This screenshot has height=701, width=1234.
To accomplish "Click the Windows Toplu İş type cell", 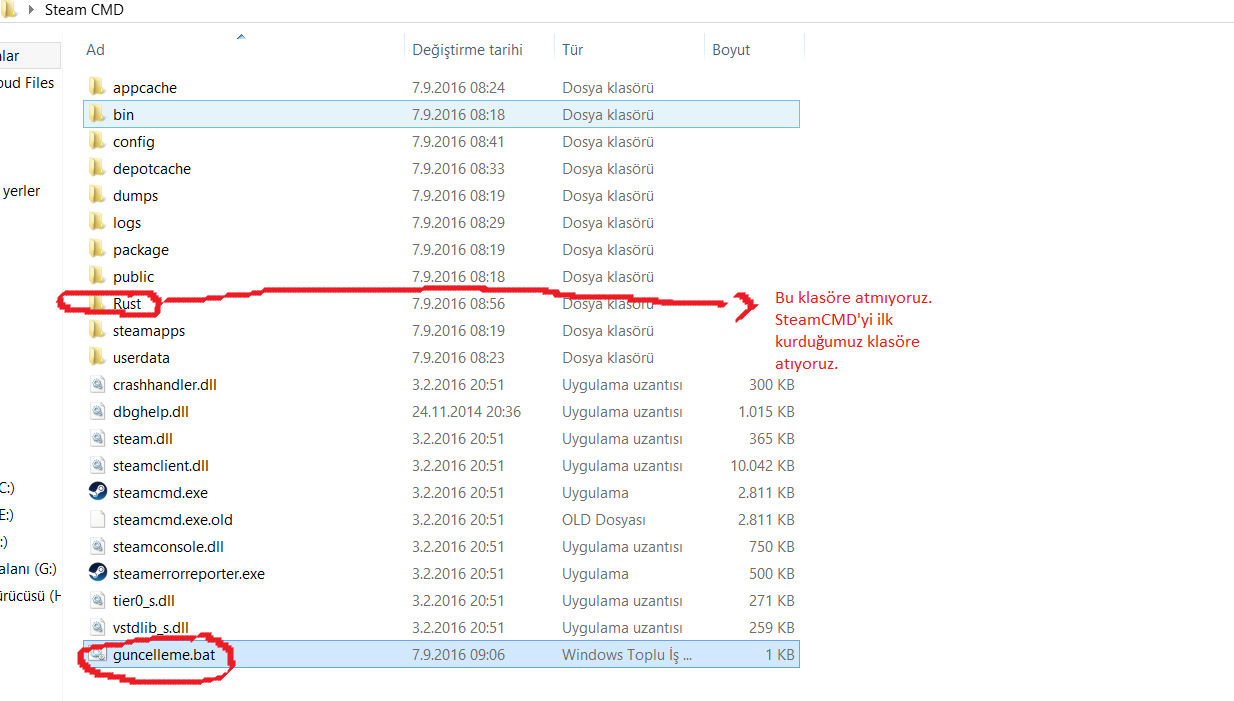I will [627, 655].
